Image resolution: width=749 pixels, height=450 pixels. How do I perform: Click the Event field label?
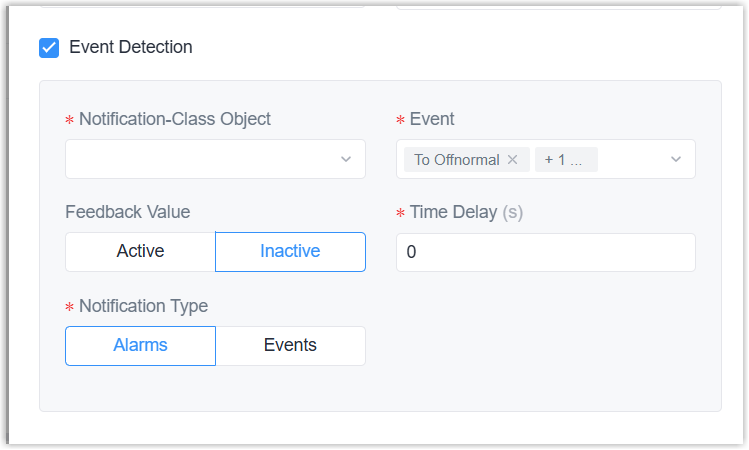[x=432, y=119]
